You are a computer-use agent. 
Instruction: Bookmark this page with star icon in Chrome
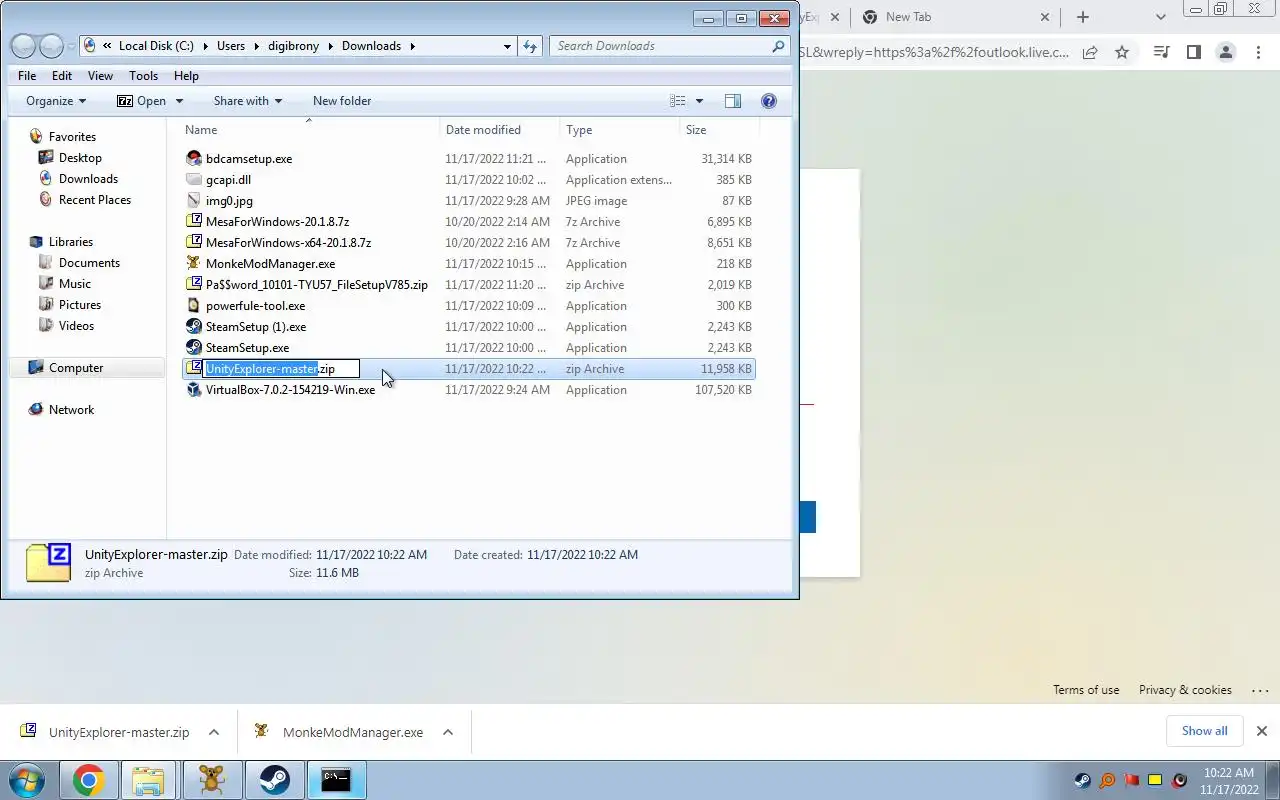(1122, 52)
